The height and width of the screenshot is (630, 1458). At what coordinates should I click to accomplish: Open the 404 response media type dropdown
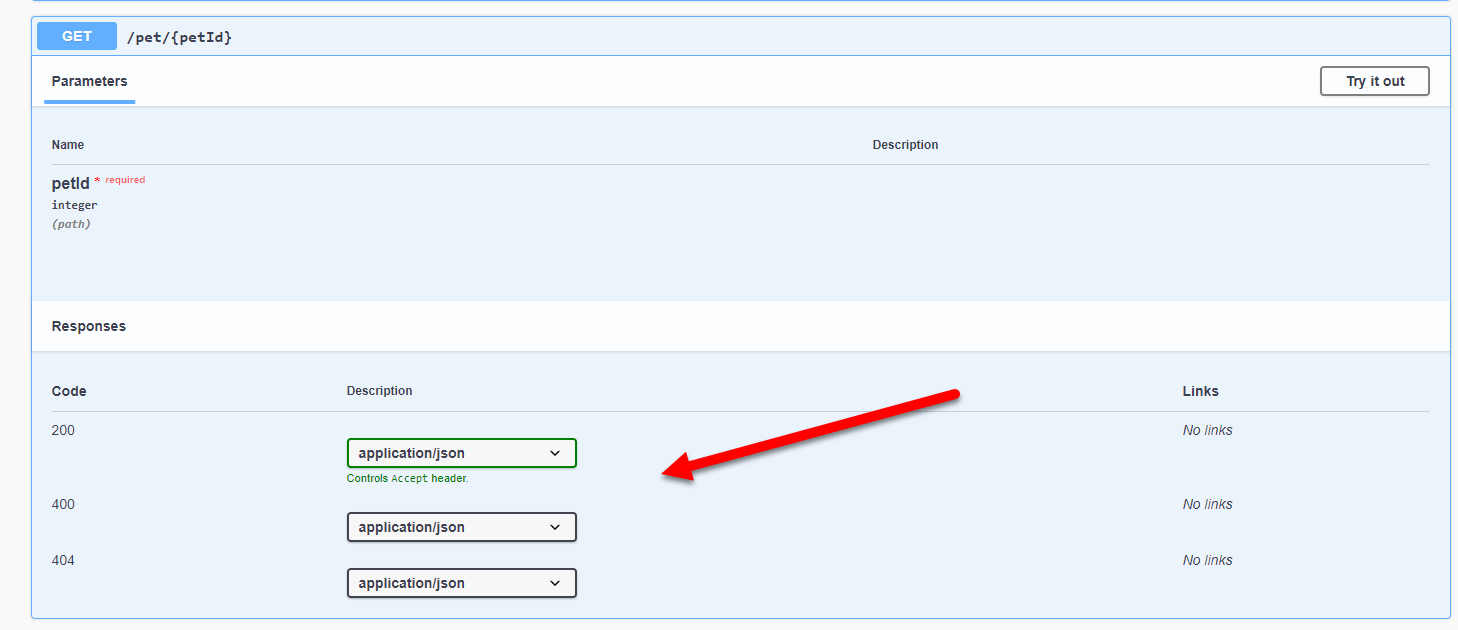click(462, 583)
